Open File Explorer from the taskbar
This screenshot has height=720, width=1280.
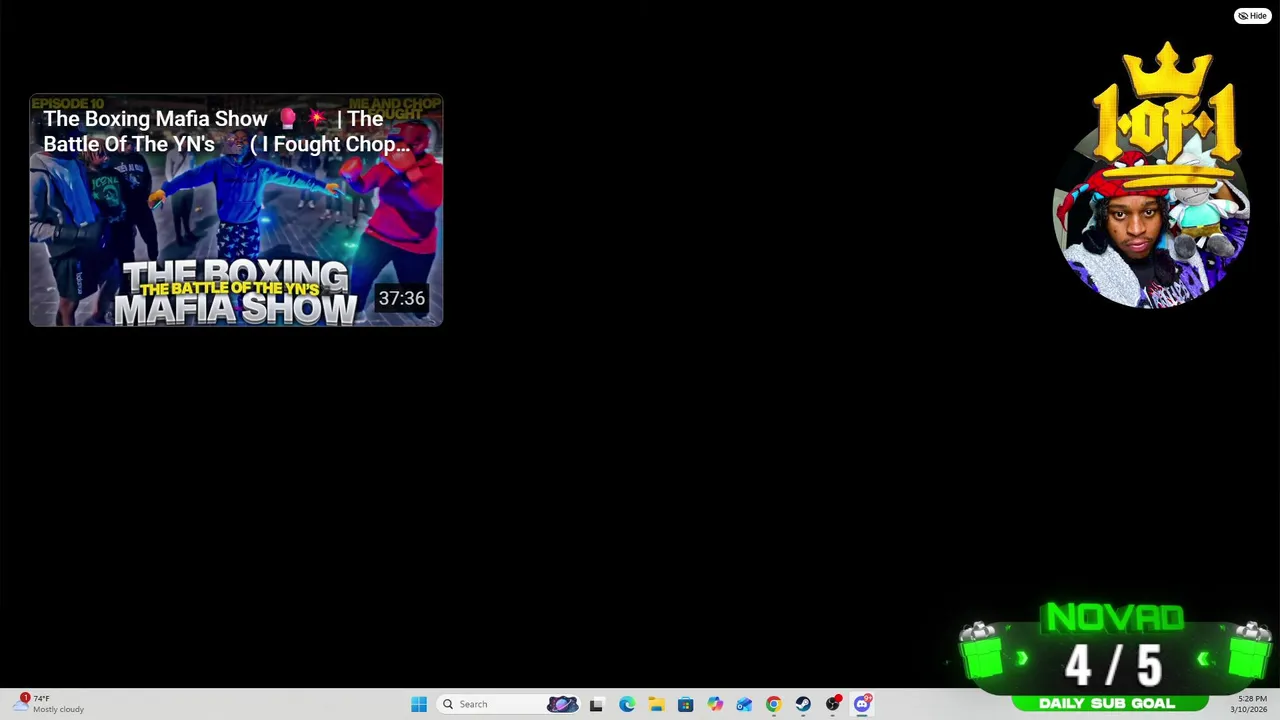656,704
